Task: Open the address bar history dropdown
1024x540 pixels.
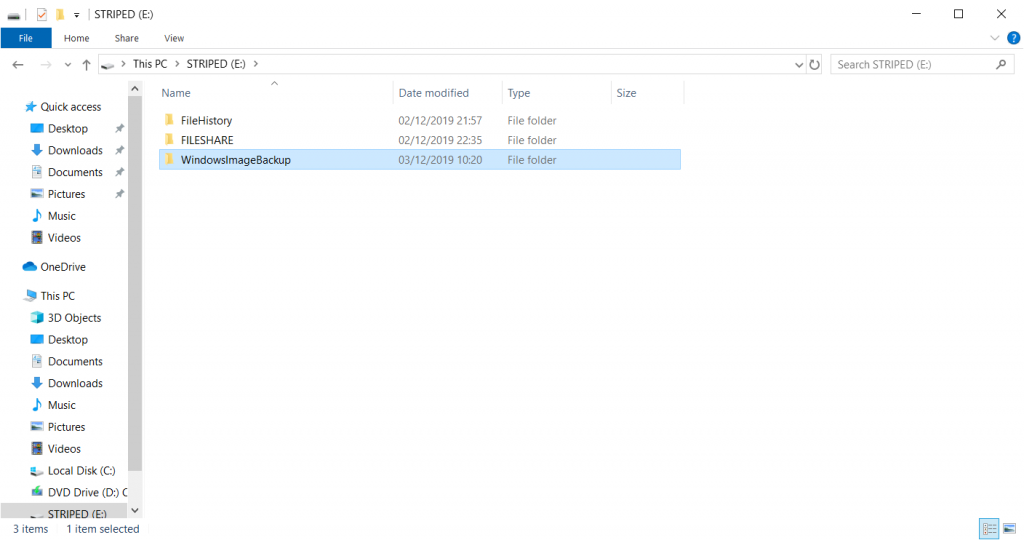Action: [x=799, y=65]
